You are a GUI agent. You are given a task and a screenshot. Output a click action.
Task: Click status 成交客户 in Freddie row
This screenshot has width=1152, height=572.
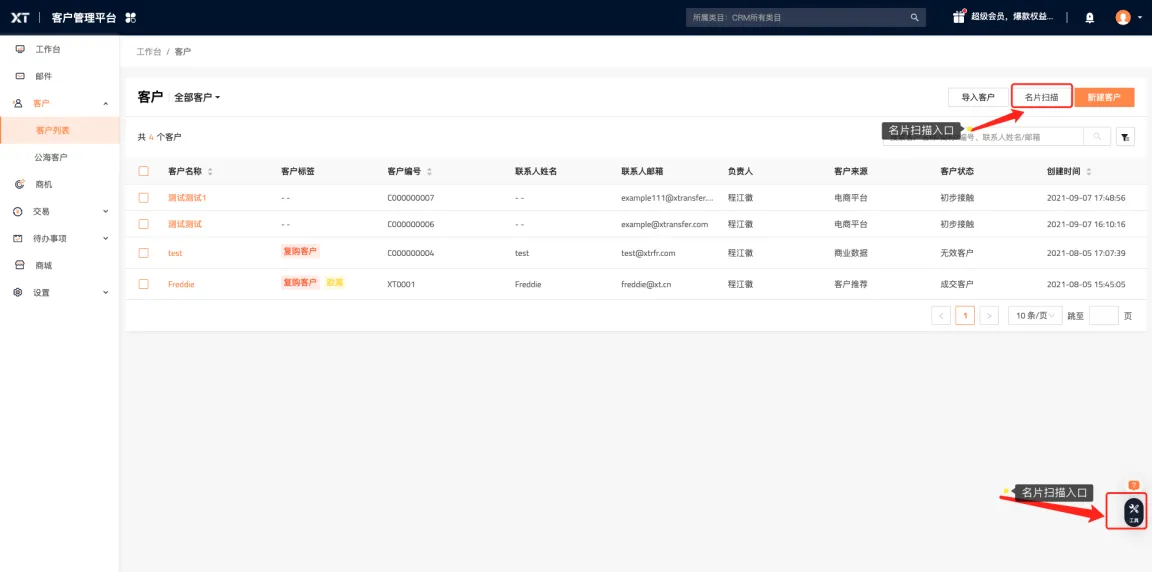[957, 284]
